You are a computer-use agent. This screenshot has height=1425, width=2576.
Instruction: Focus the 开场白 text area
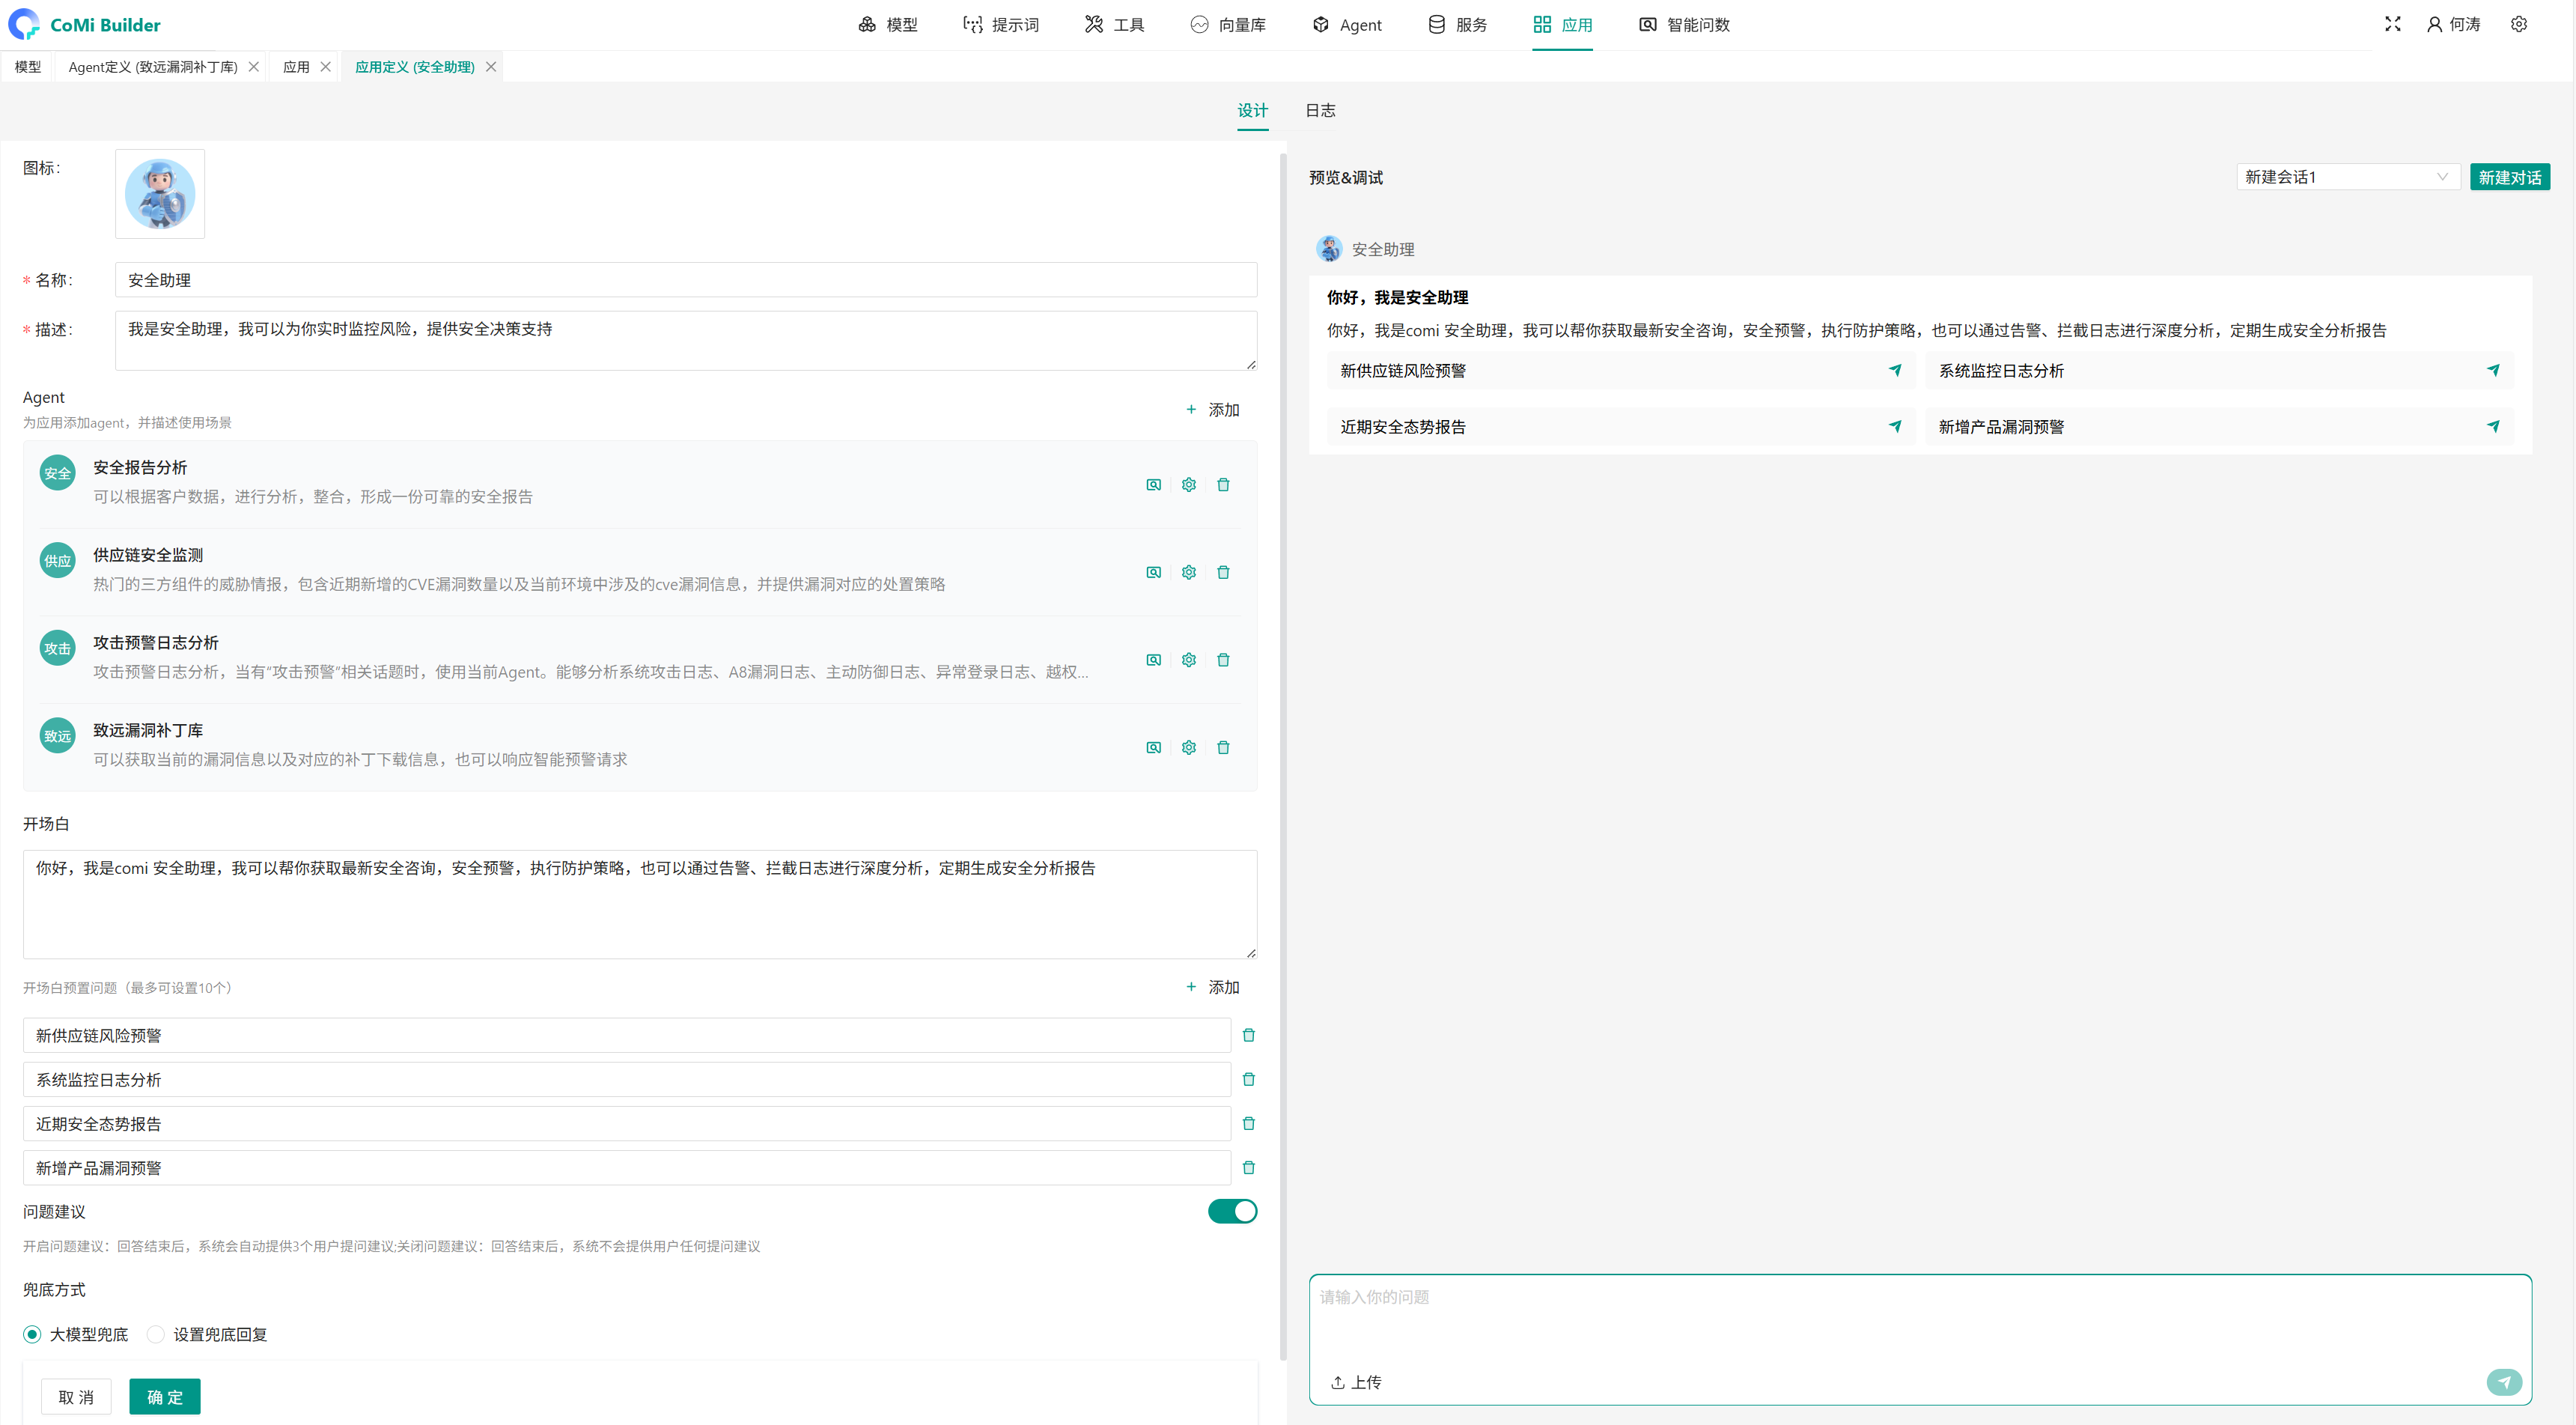click(x=640, y=905)
